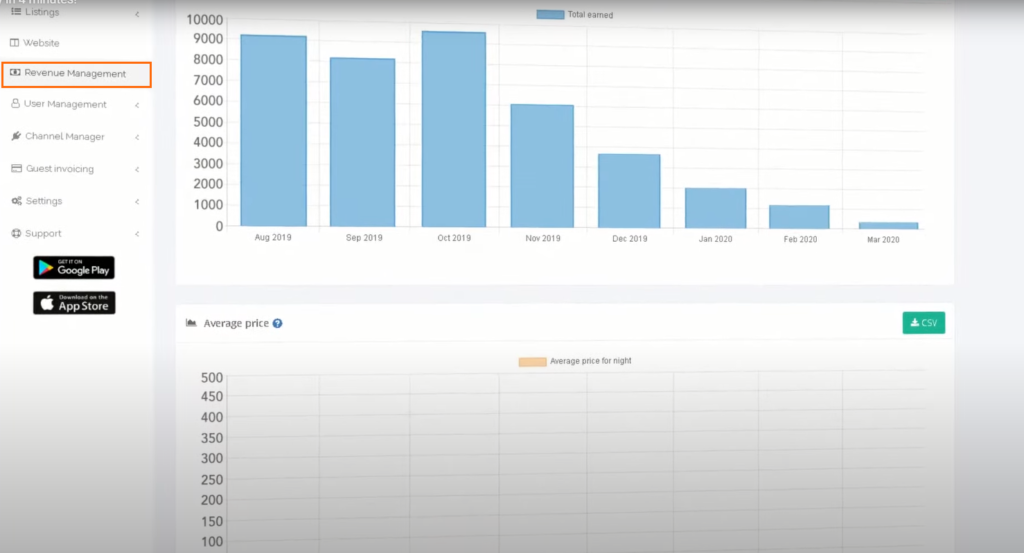Click the User Management person icon

[x=16, y=104]
